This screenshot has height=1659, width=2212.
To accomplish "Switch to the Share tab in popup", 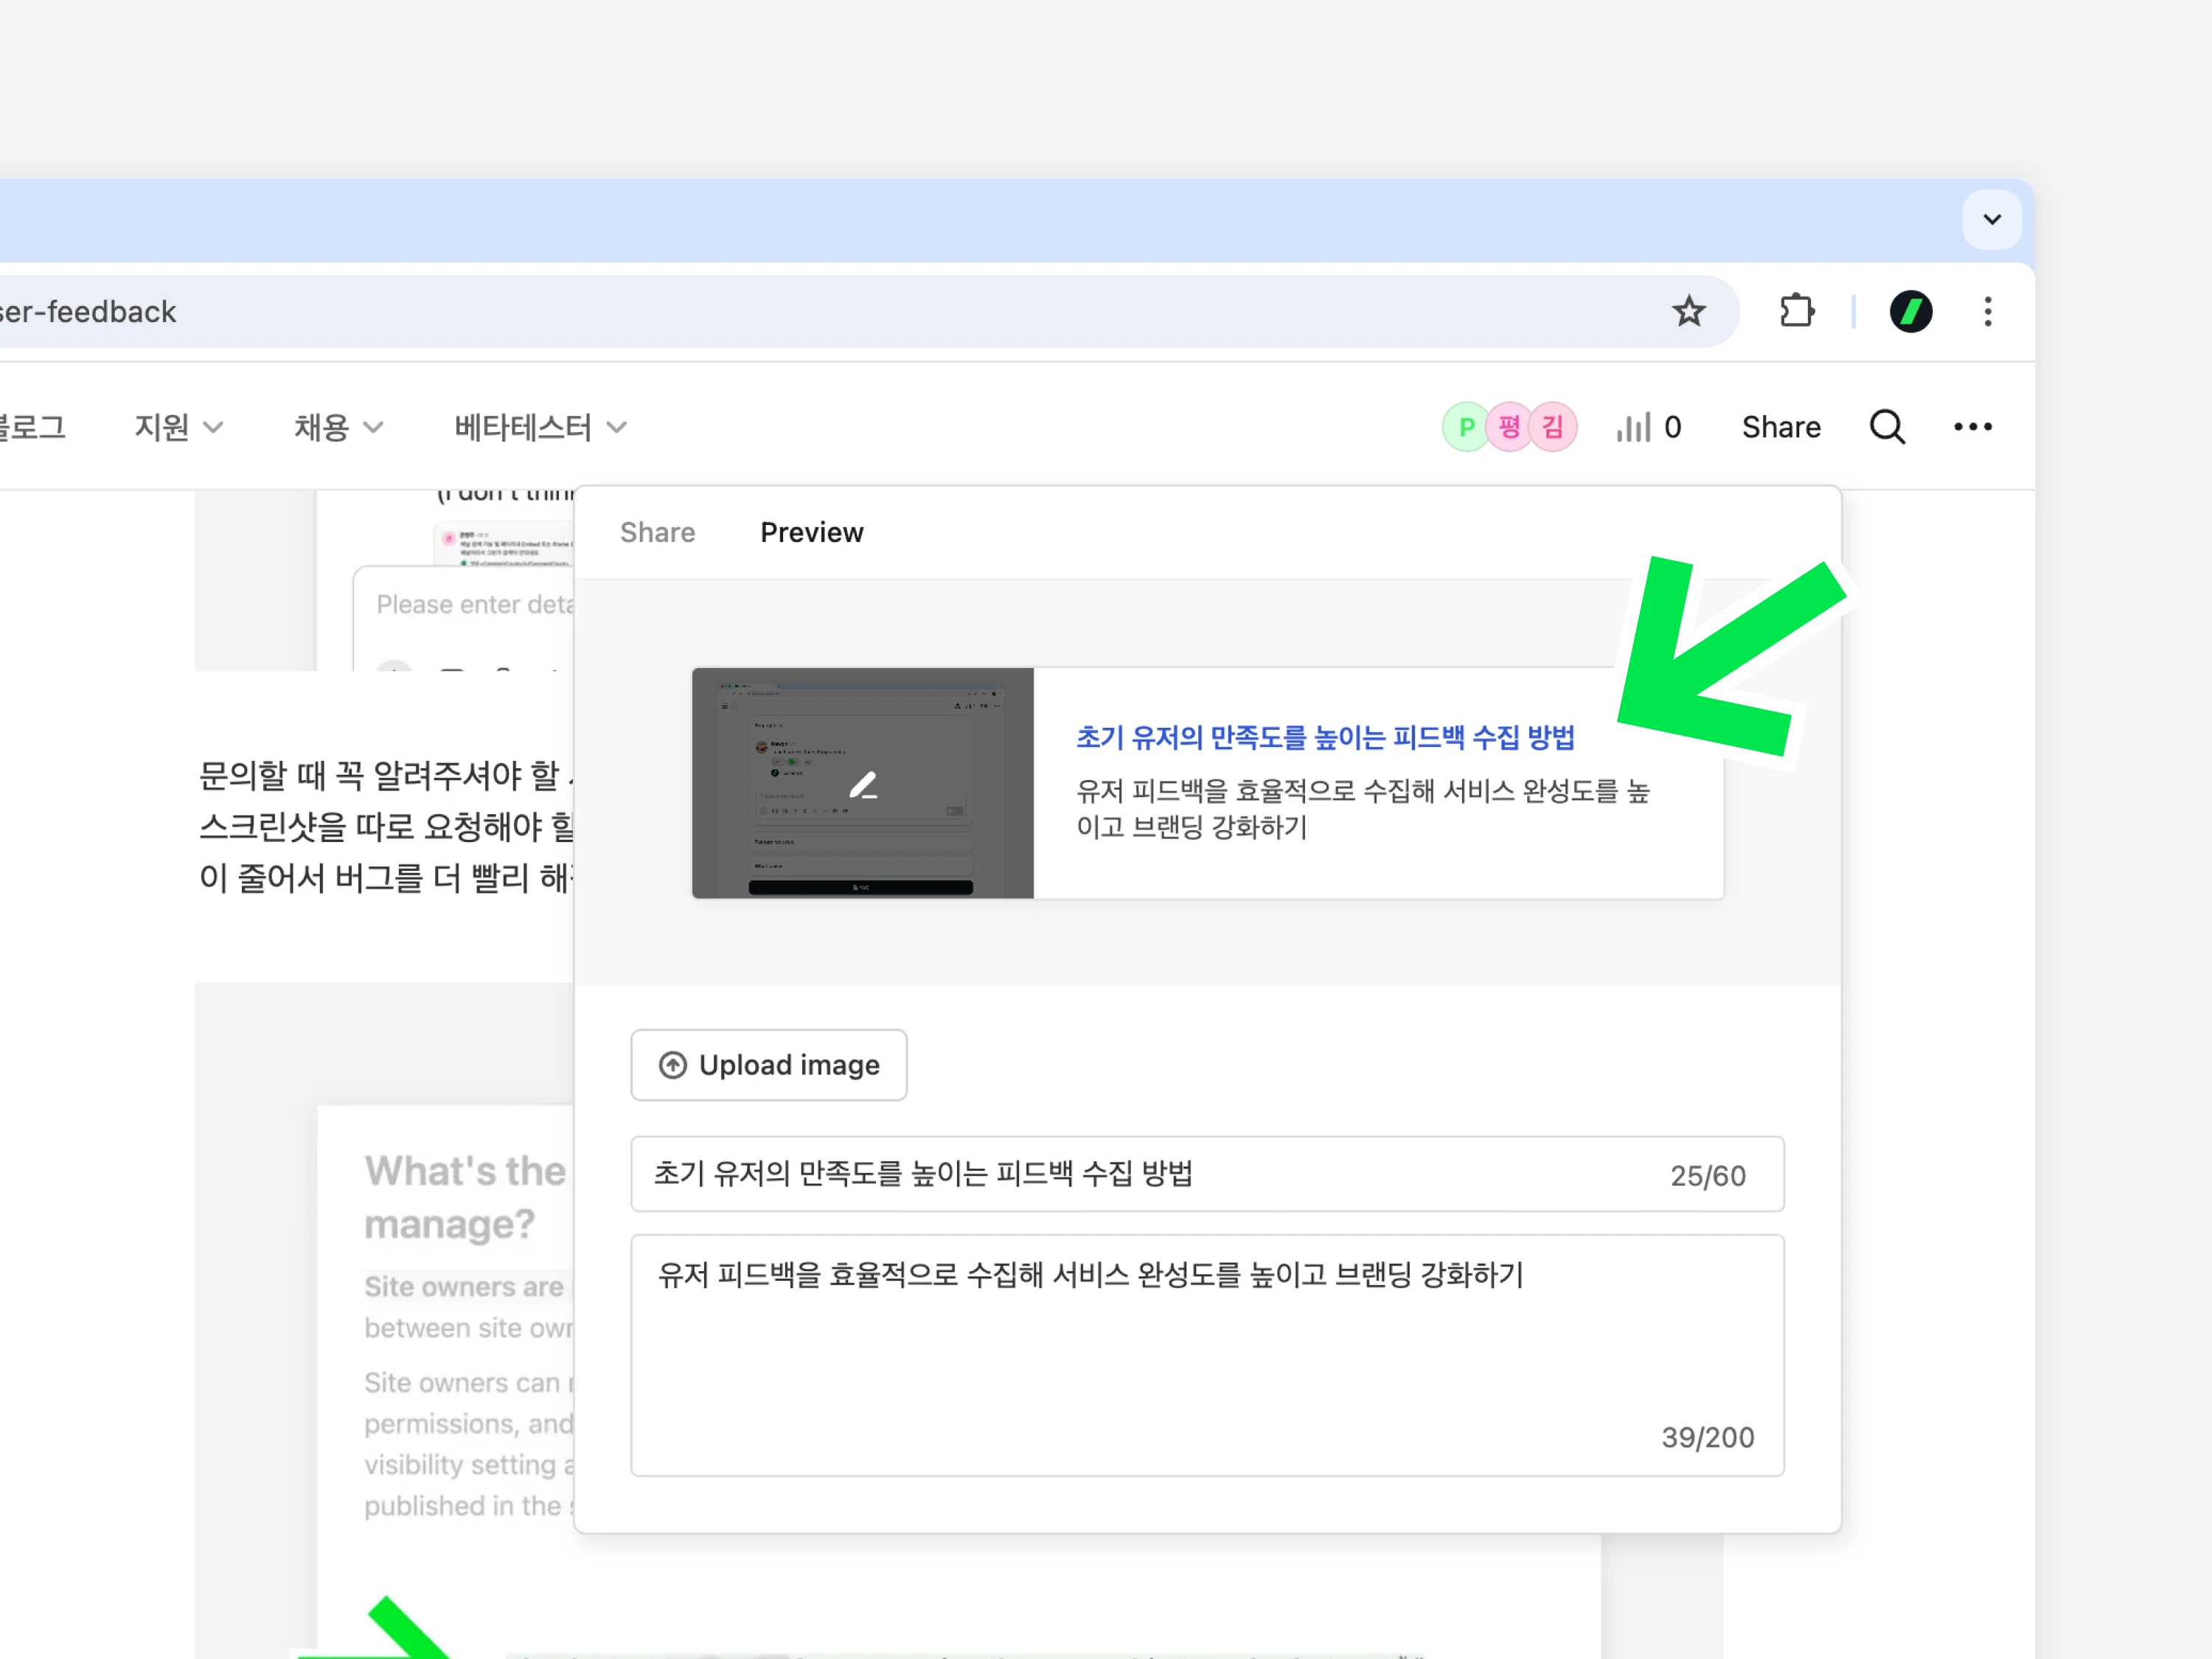I will pyautogui.click(x=657, y=533).
